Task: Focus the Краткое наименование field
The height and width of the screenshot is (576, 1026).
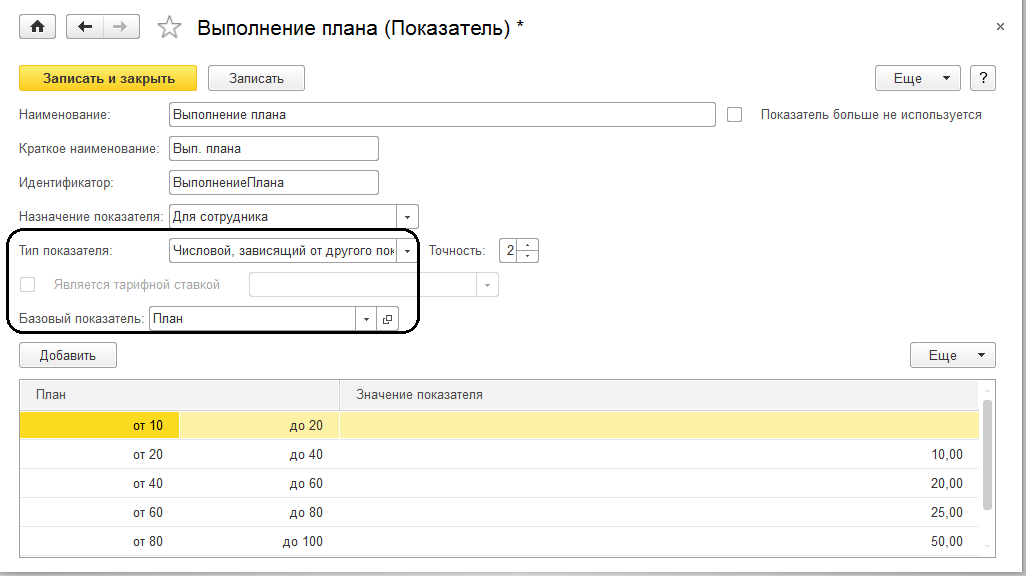Action: pyautogui.click(x=274, y=149)
